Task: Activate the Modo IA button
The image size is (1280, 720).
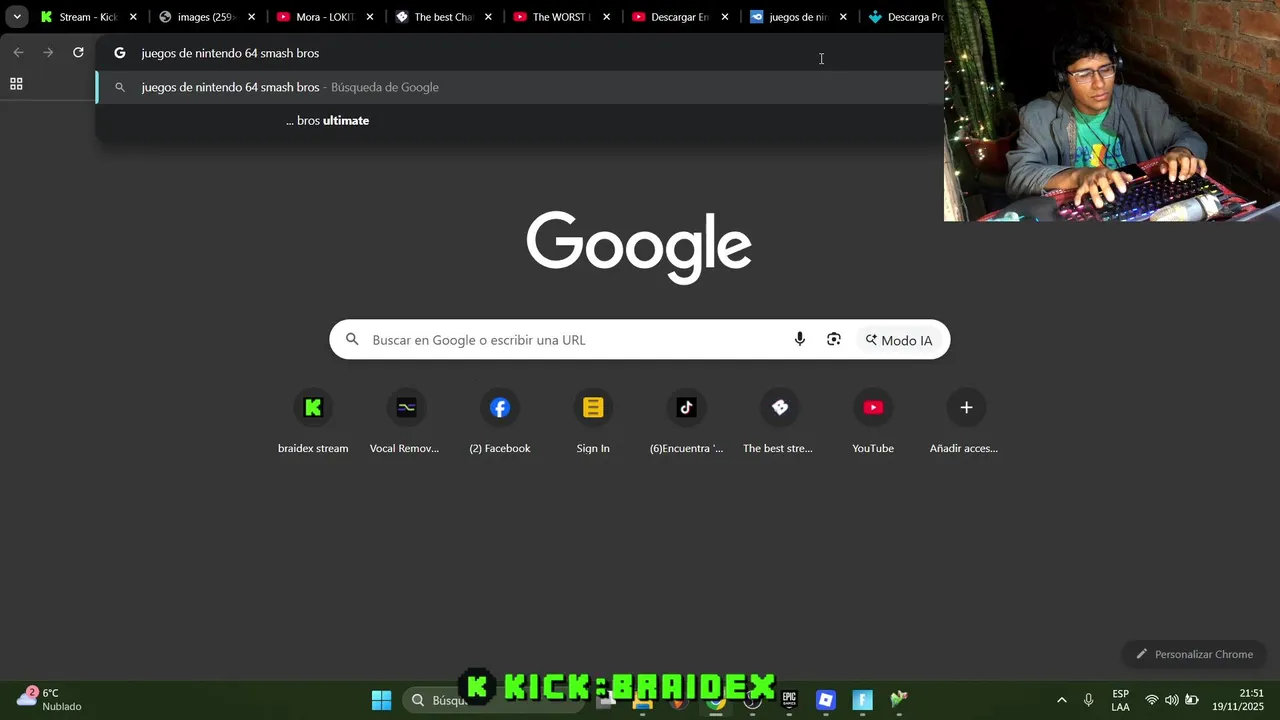Action: coord(899,340)
